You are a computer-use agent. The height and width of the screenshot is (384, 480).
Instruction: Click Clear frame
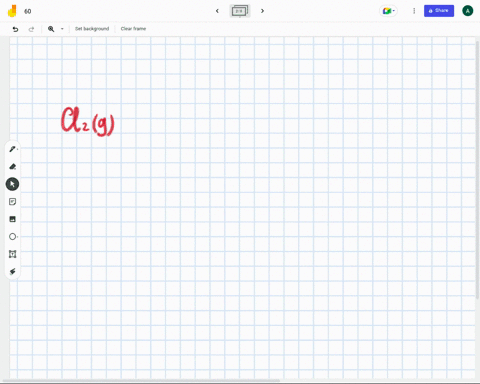click(133, 29)
